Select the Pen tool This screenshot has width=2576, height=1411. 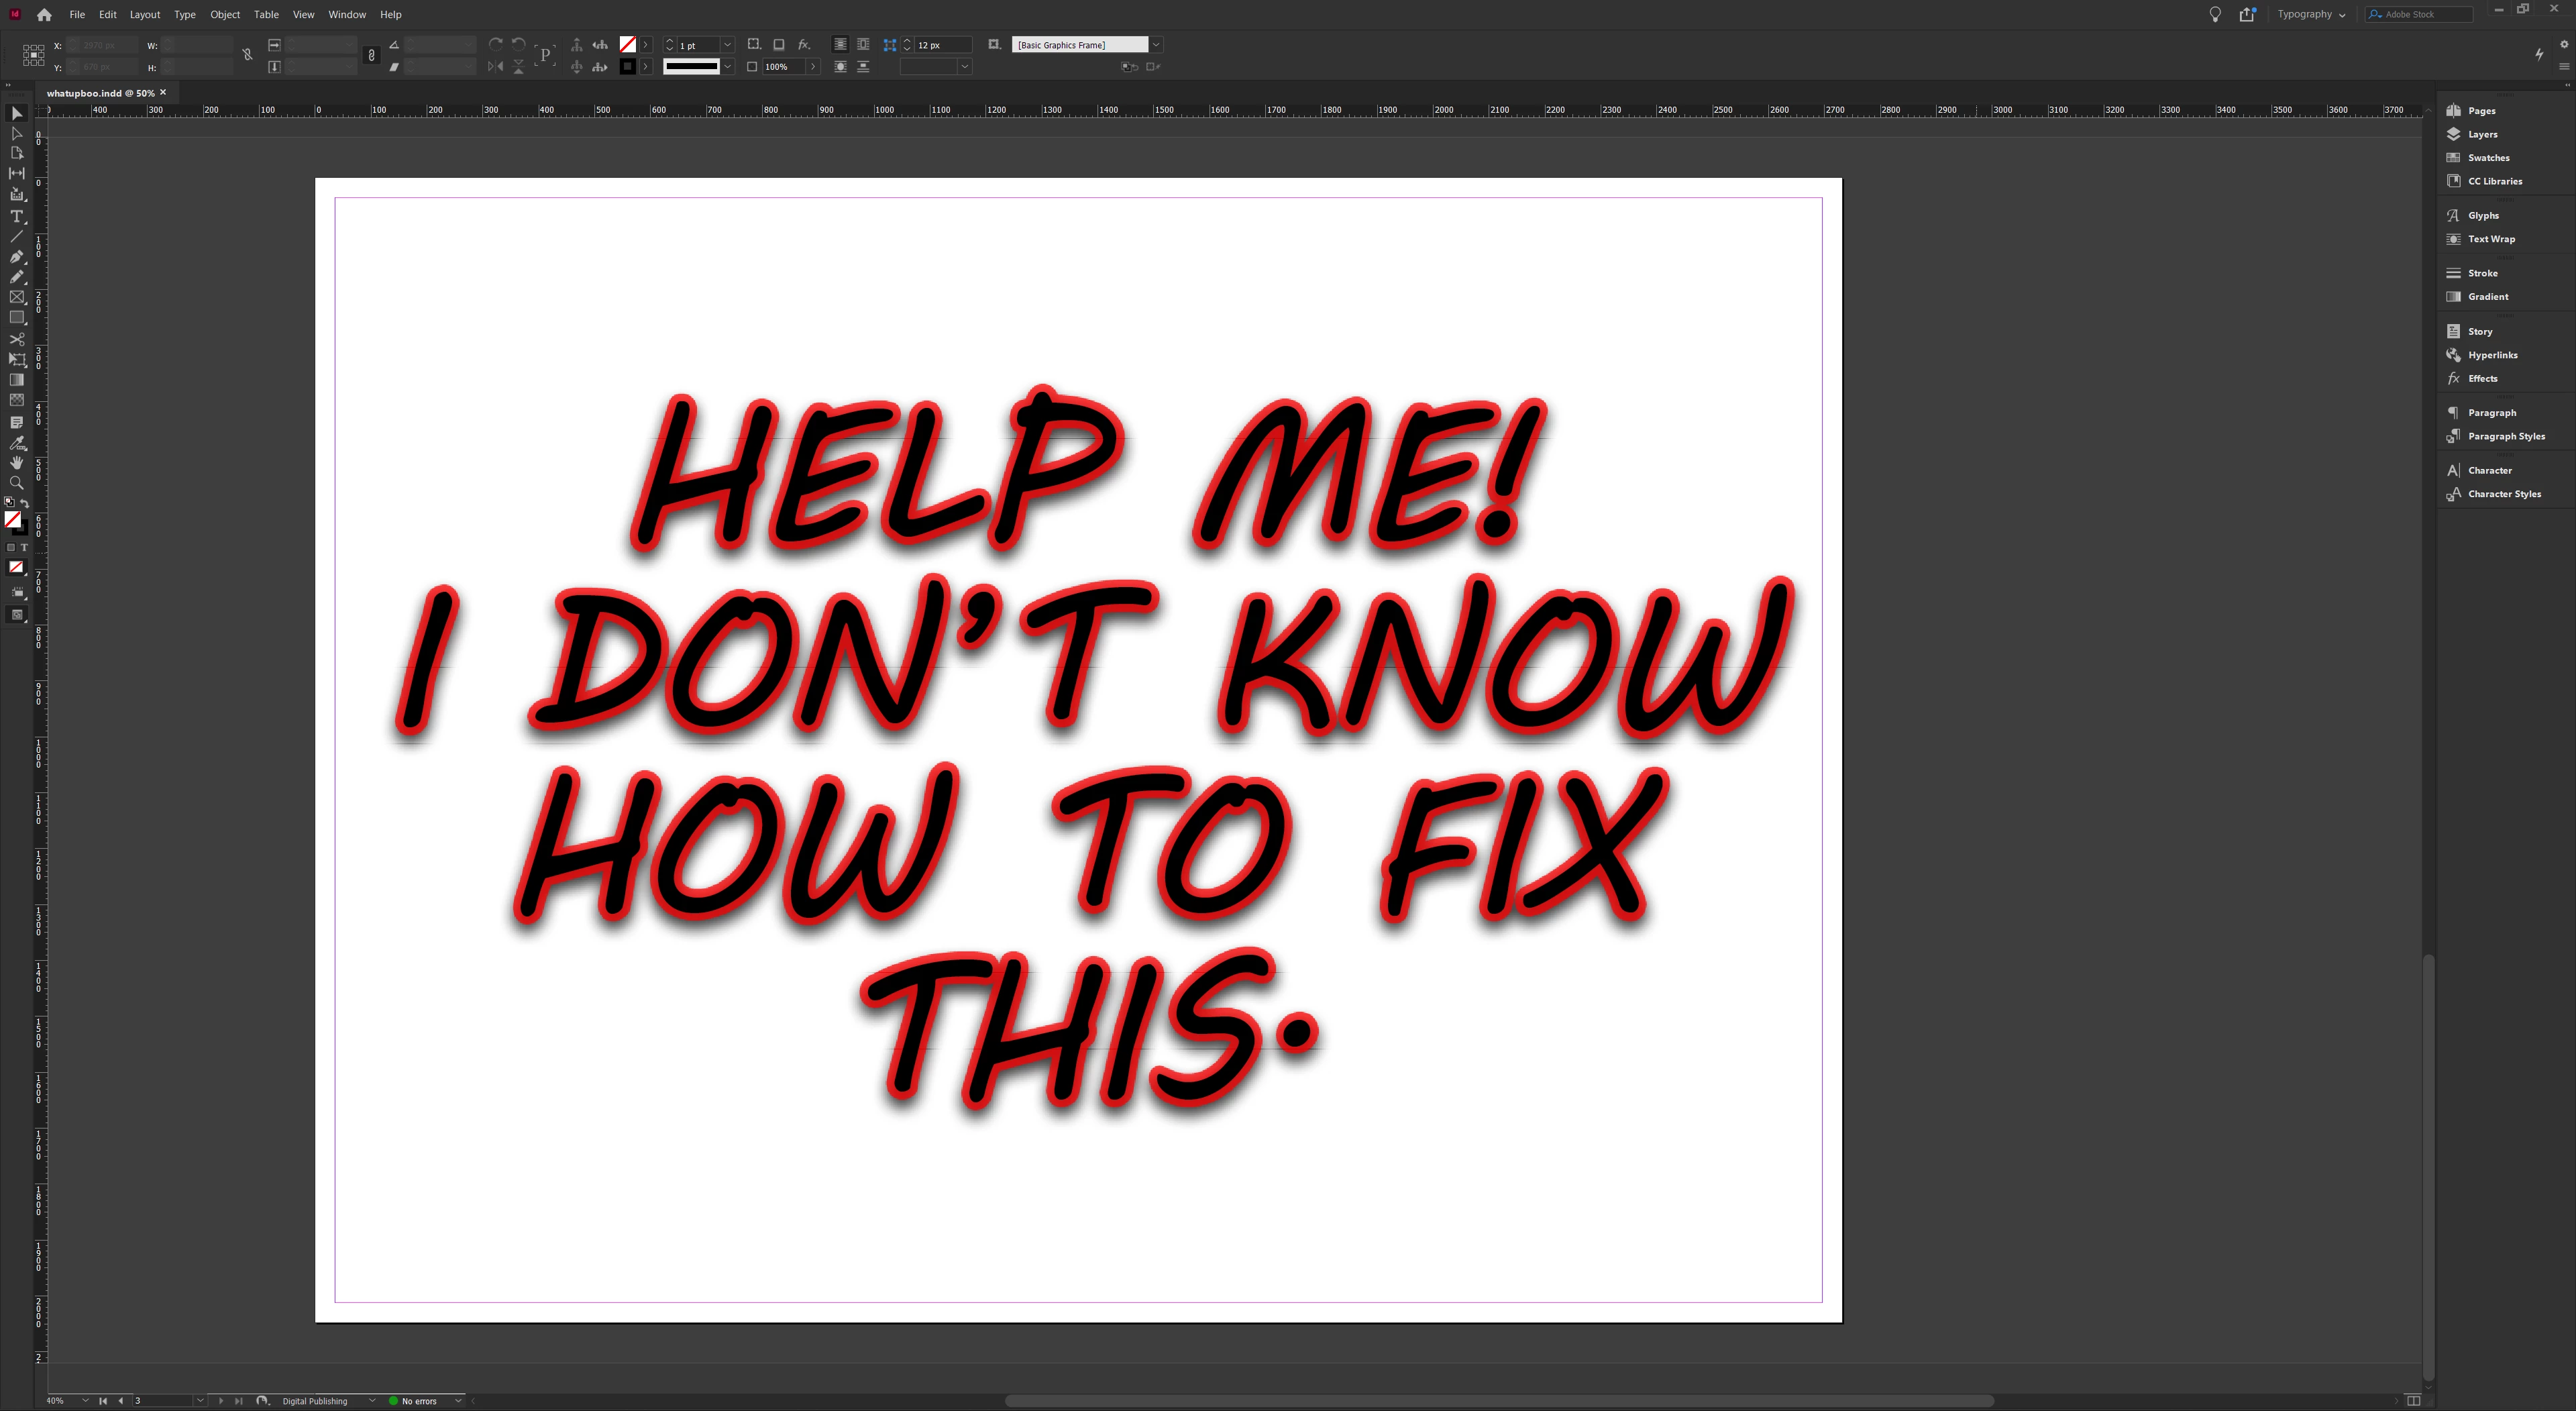[17, 257]
